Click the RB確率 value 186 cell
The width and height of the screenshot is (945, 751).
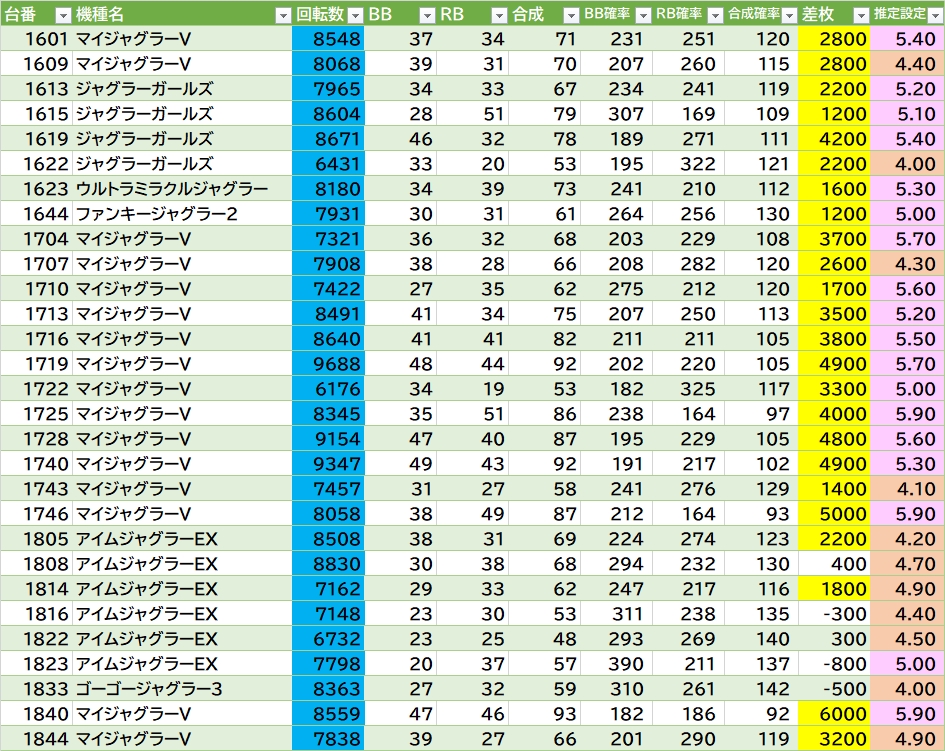688,714
